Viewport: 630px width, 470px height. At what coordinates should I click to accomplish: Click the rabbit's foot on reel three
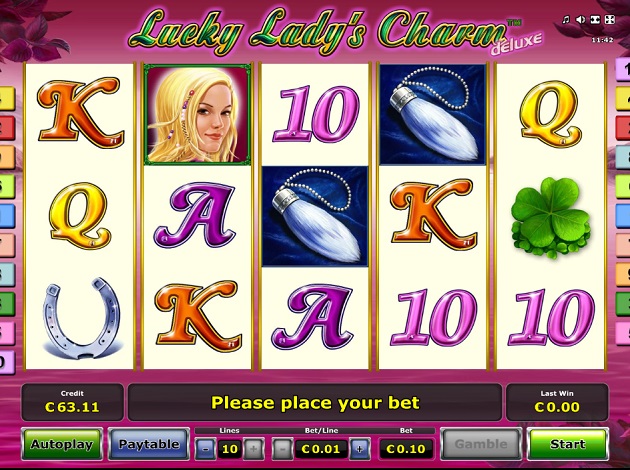pyautogui.click(x=315, y=217)
